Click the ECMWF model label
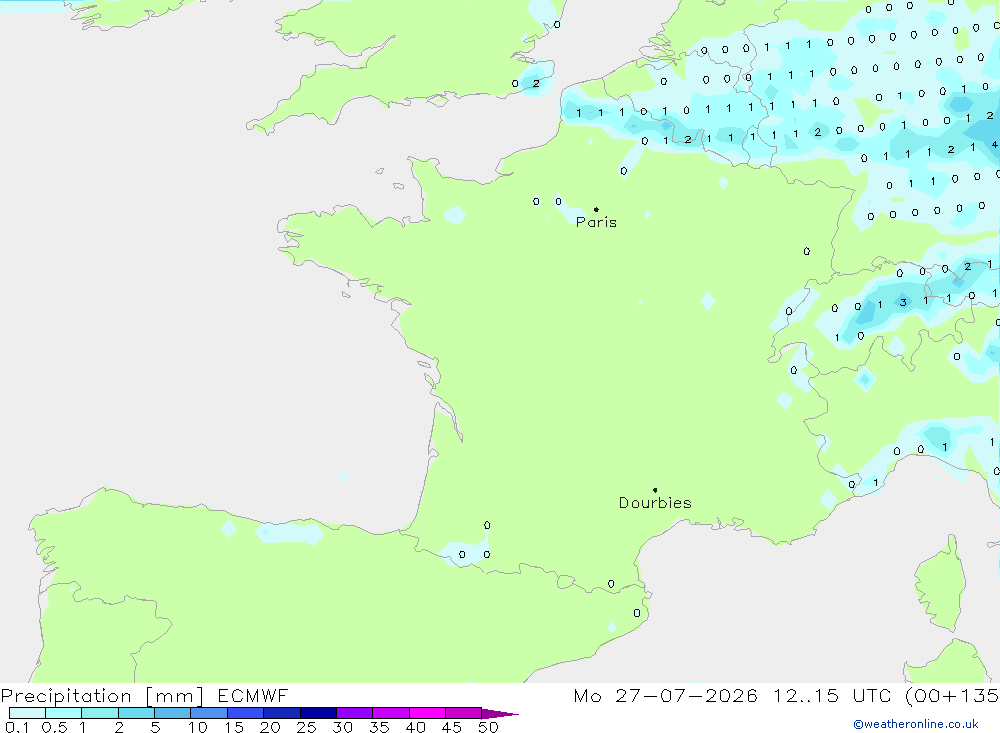The height and width of the screenshot is (733, 1000). 253,695
